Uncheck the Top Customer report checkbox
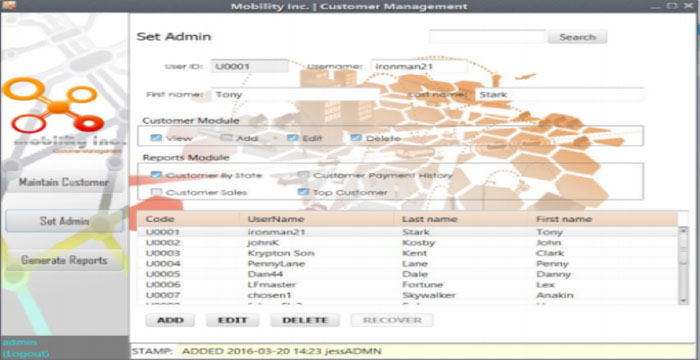Screen dimensions: 700x360 304,192
